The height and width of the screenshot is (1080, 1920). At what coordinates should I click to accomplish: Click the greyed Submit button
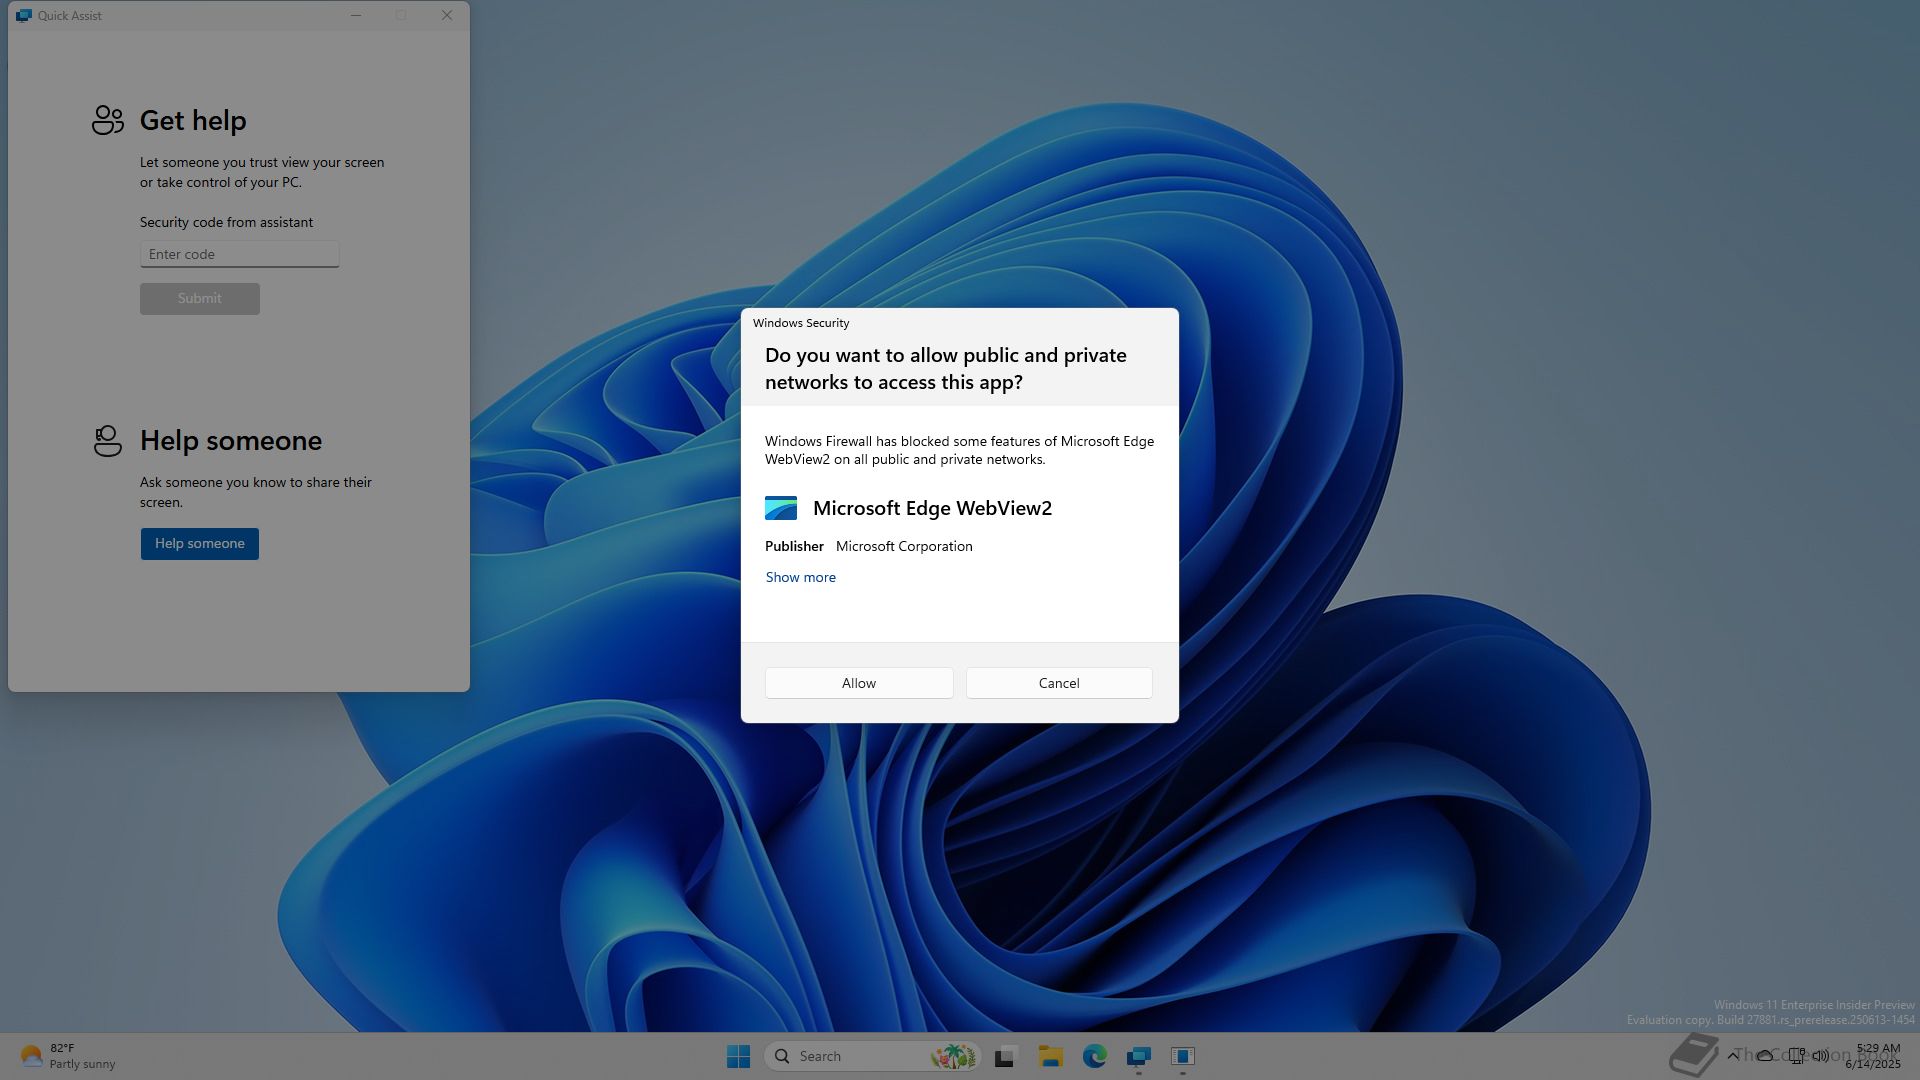[x=199, y=298]
